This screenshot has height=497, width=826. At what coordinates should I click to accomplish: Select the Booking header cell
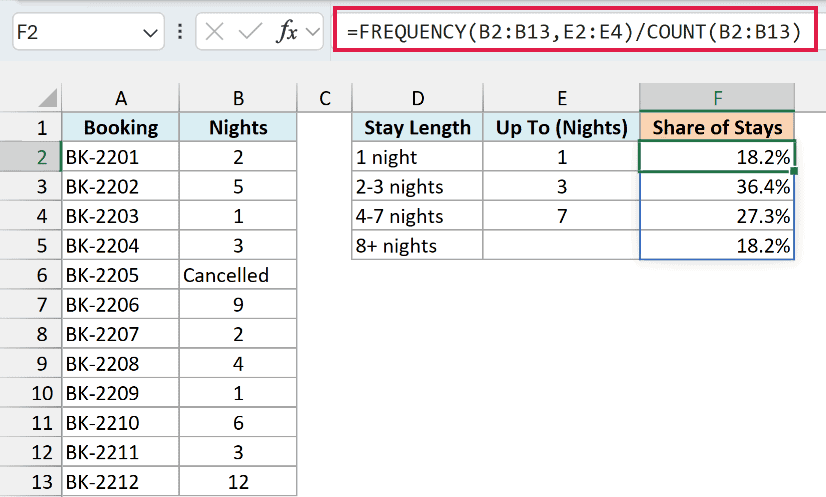[x=121, y=128]
